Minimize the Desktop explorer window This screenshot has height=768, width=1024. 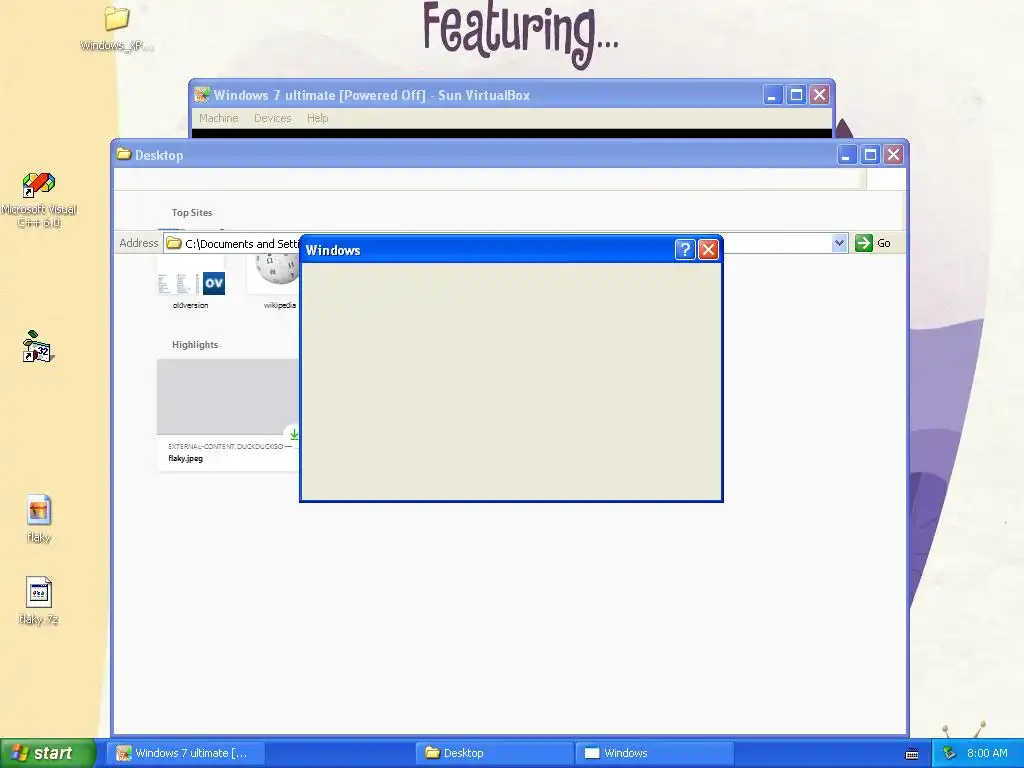(x=846, y=155)
